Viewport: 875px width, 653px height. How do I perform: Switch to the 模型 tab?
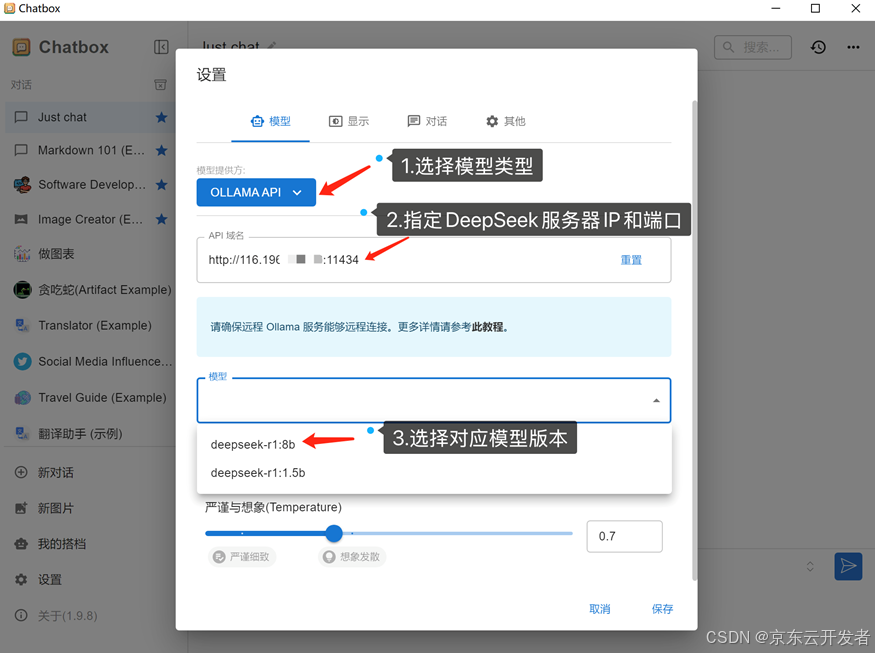click(271, 122)
